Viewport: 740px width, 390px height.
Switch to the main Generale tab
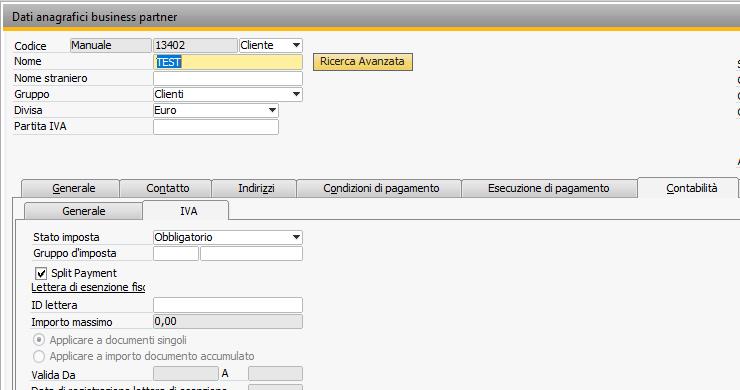click(x=70, y=188)
